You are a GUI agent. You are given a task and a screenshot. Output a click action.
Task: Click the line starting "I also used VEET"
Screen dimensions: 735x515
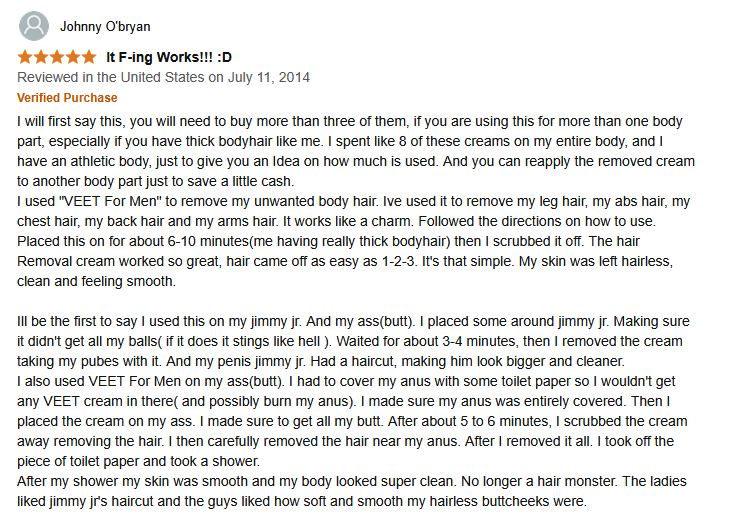pos(346,381)
